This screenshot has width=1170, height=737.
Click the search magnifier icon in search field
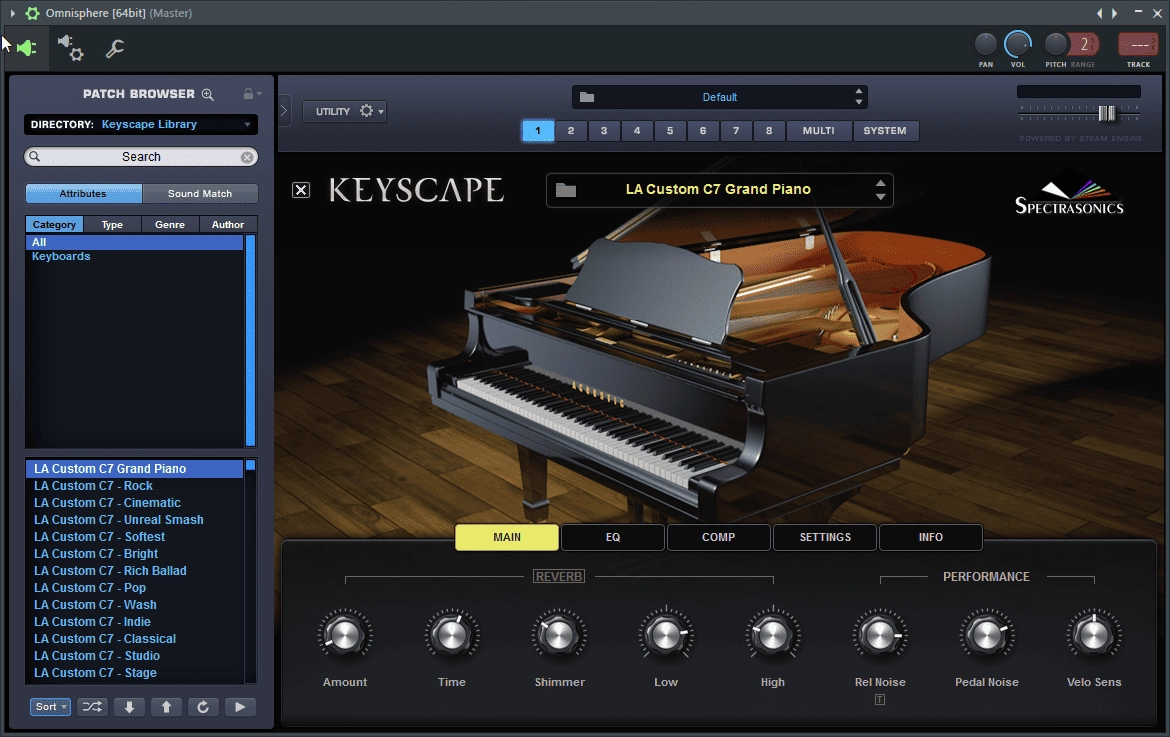click(x=34, y=157)
